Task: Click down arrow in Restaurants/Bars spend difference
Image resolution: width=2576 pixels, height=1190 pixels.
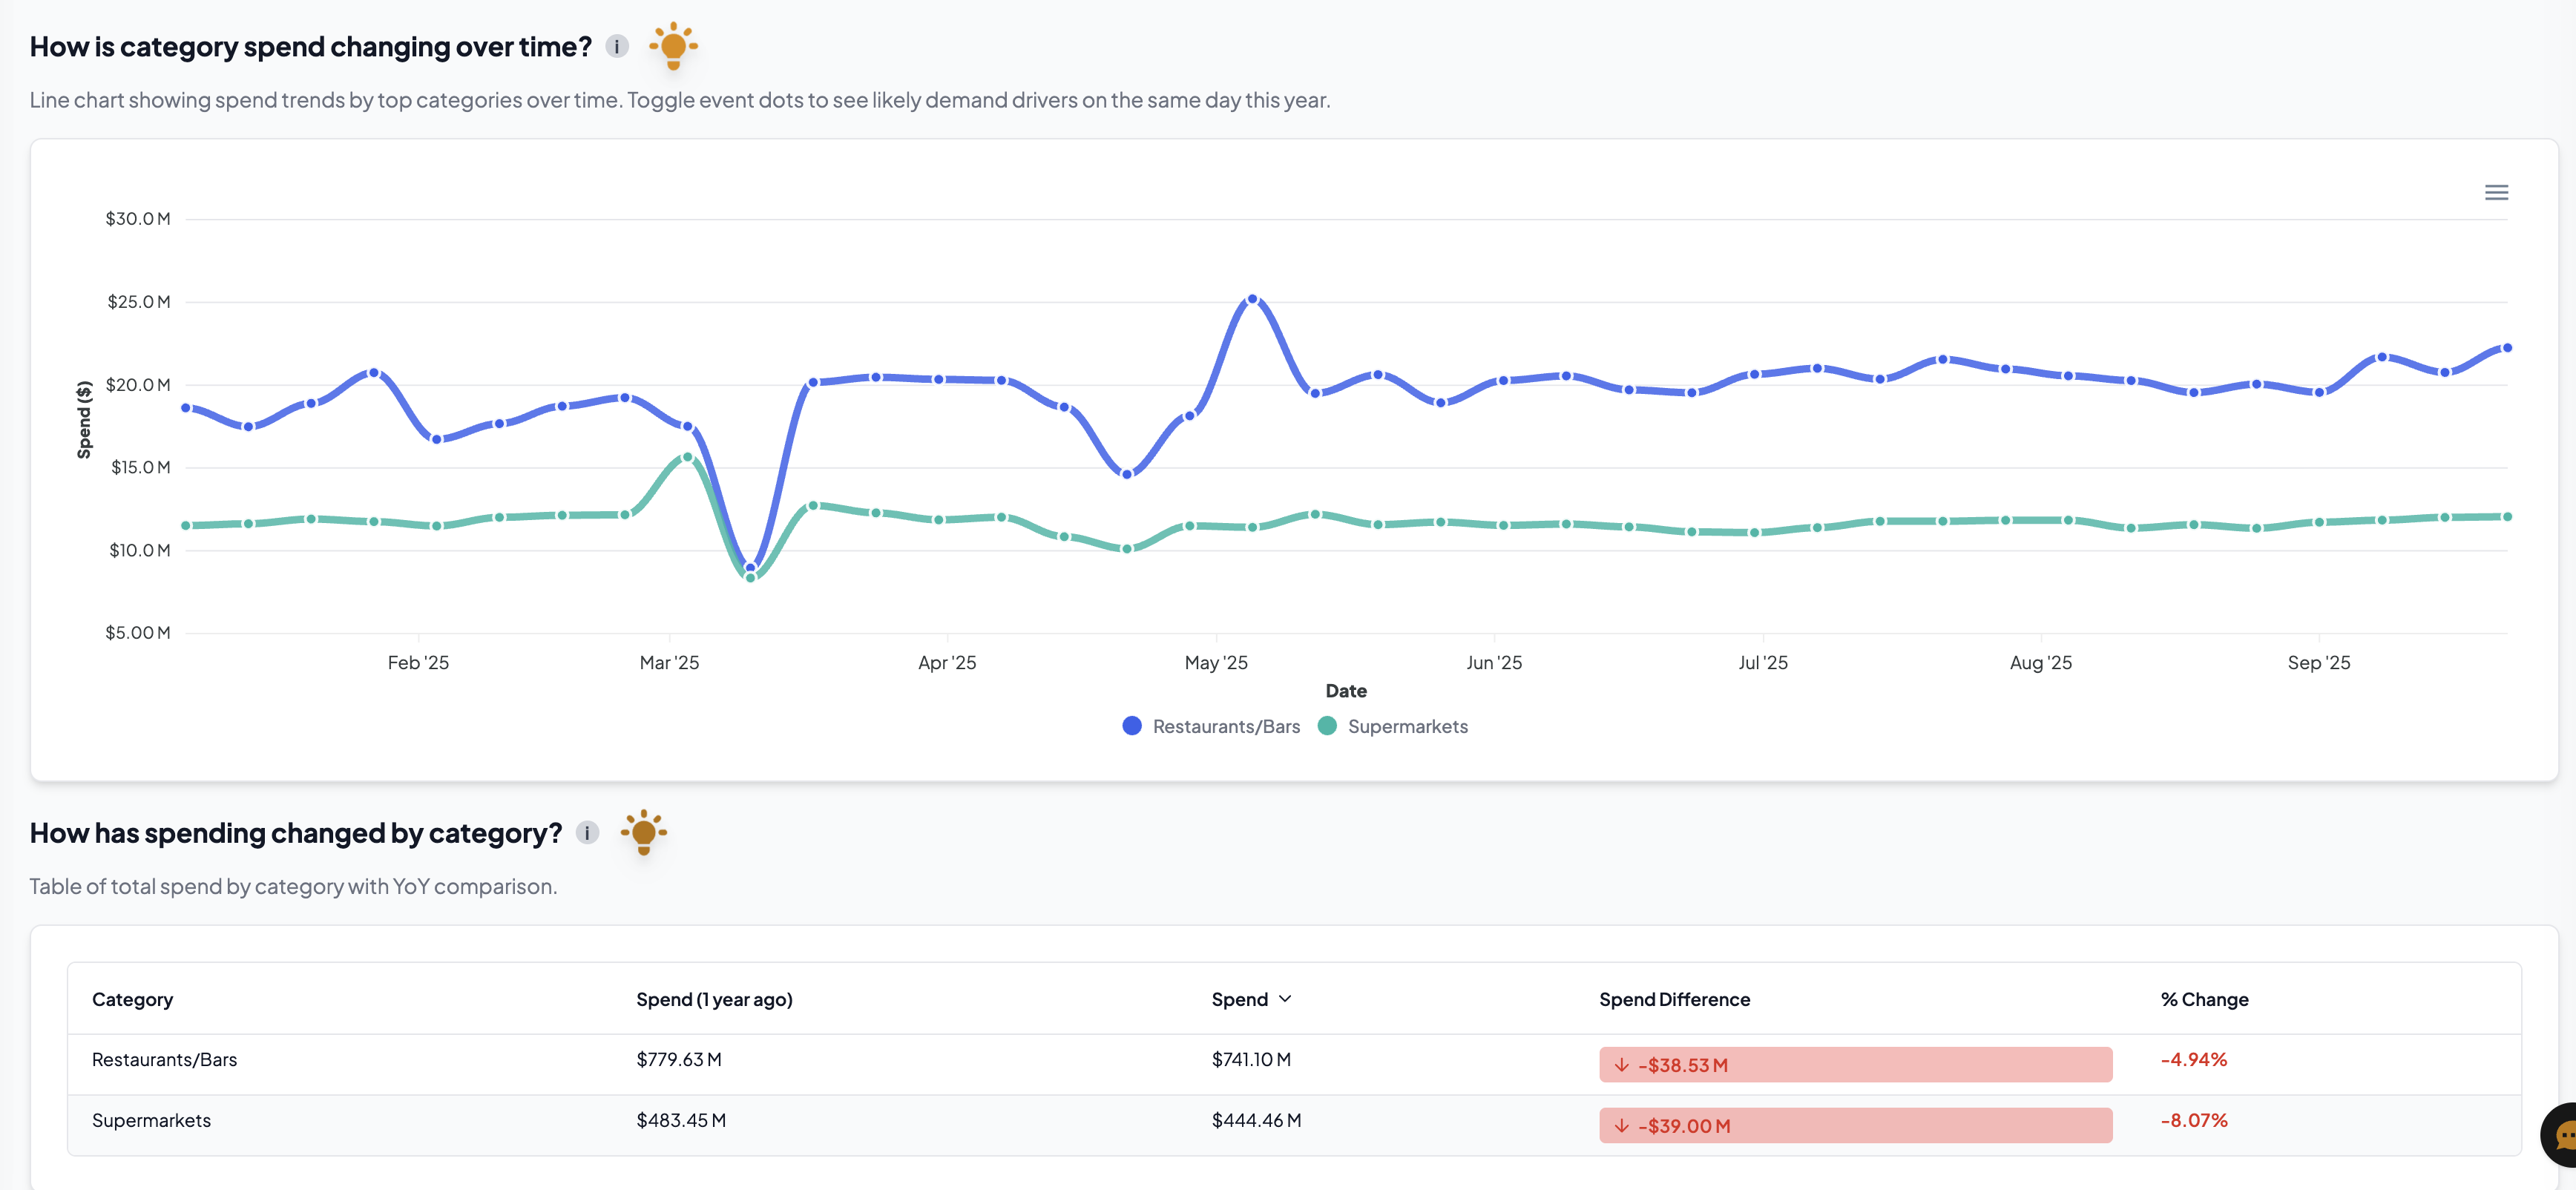Action: pos(1621,1065)
